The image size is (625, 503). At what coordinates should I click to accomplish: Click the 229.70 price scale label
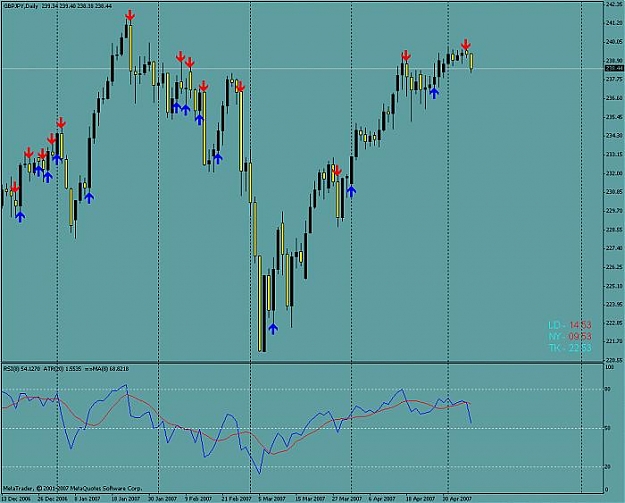coord(614,210)
